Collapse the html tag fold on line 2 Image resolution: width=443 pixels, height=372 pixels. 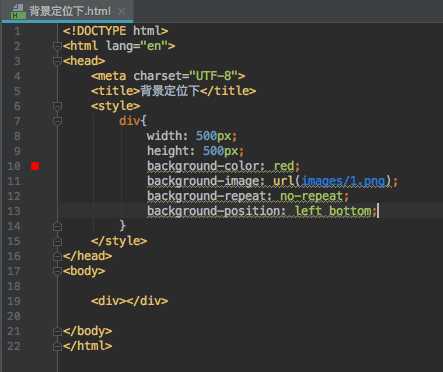(57, 45)
